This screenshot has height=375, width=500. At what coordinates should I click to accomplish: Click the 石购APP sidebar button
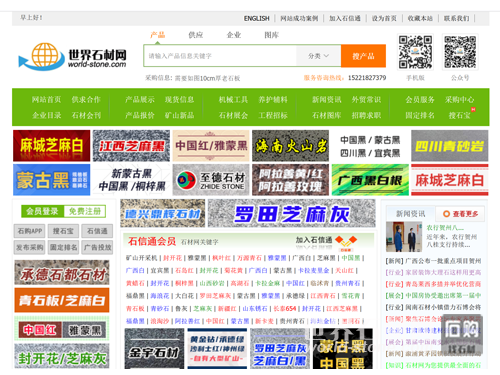tap(30, 231)
